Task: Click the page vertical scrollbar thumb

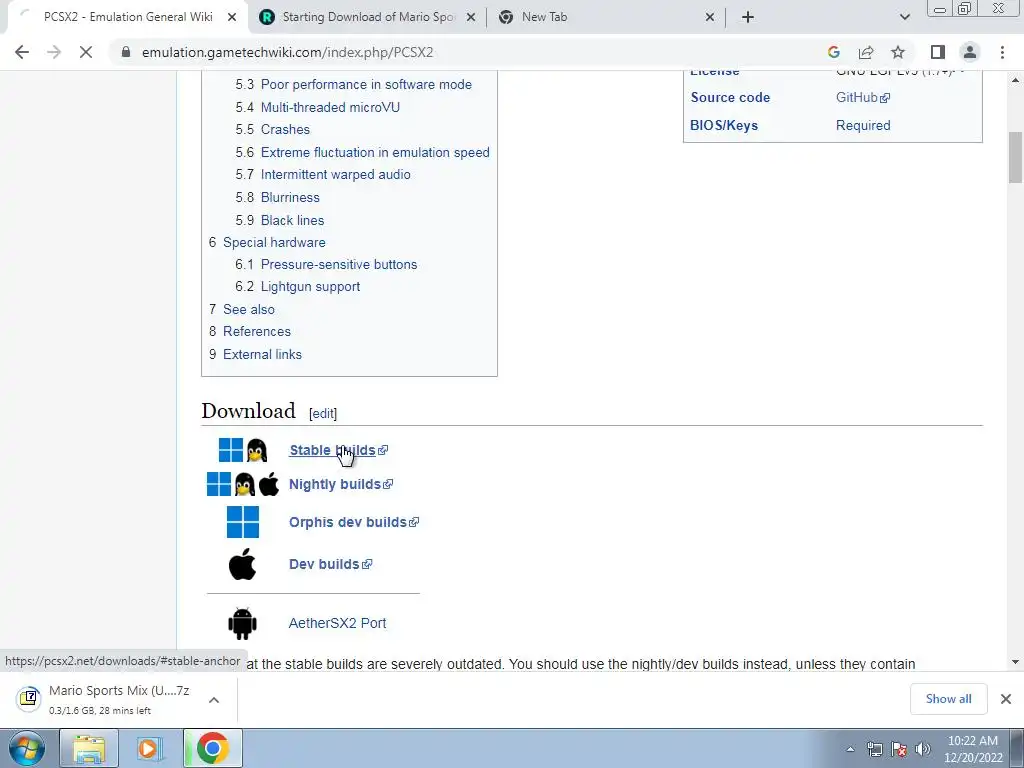Action: [1016, 157]
